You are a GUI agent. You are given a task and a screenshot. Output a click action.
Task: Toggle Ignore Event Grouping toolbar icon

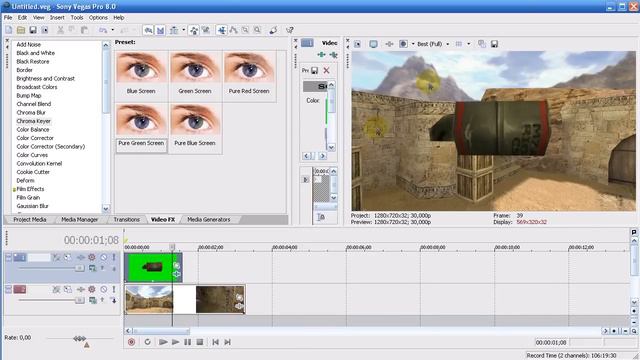point(206,30)
